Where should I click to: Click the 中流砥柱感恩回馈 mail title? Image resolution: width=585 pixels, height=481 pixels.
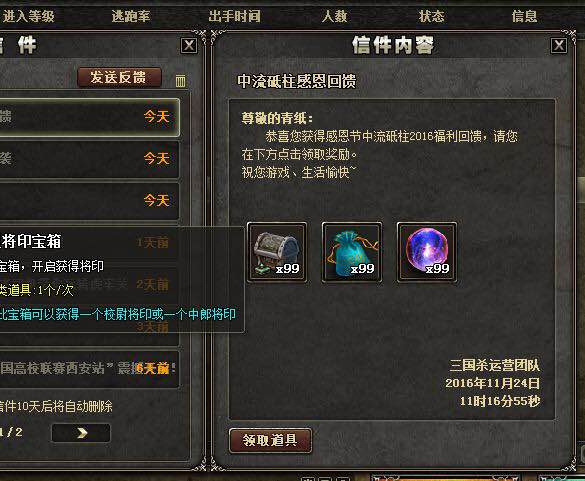[x=297, y=81]
